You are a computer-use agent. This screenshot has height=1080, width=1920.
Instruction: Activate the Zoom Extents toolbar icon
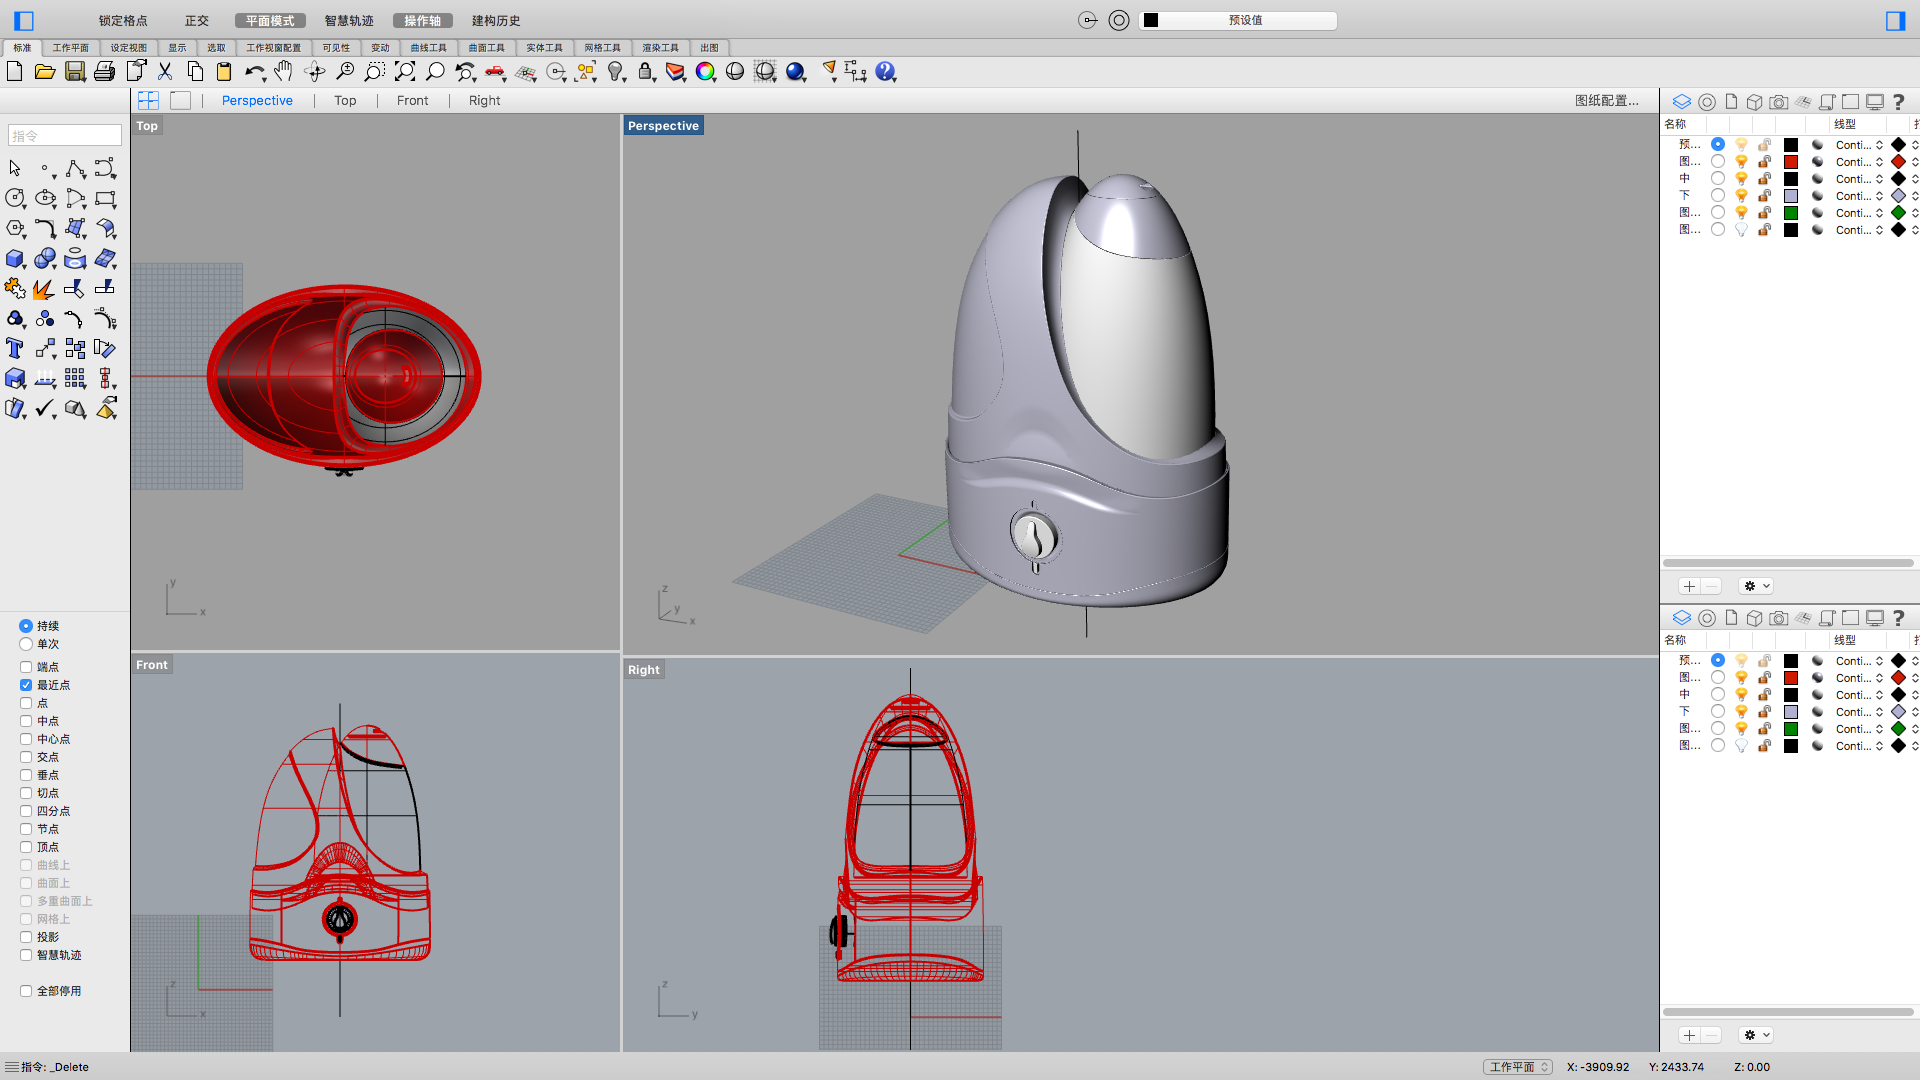pyautogui.click(x=405, y=71)
